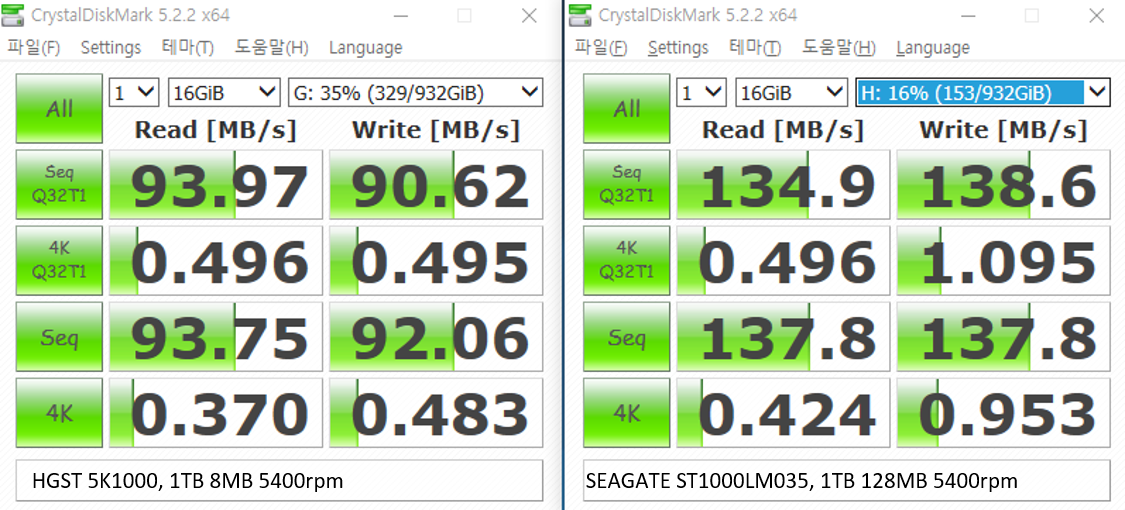Run the Seq test on drive G
The image size is (1125, 510).
(59, 337)
